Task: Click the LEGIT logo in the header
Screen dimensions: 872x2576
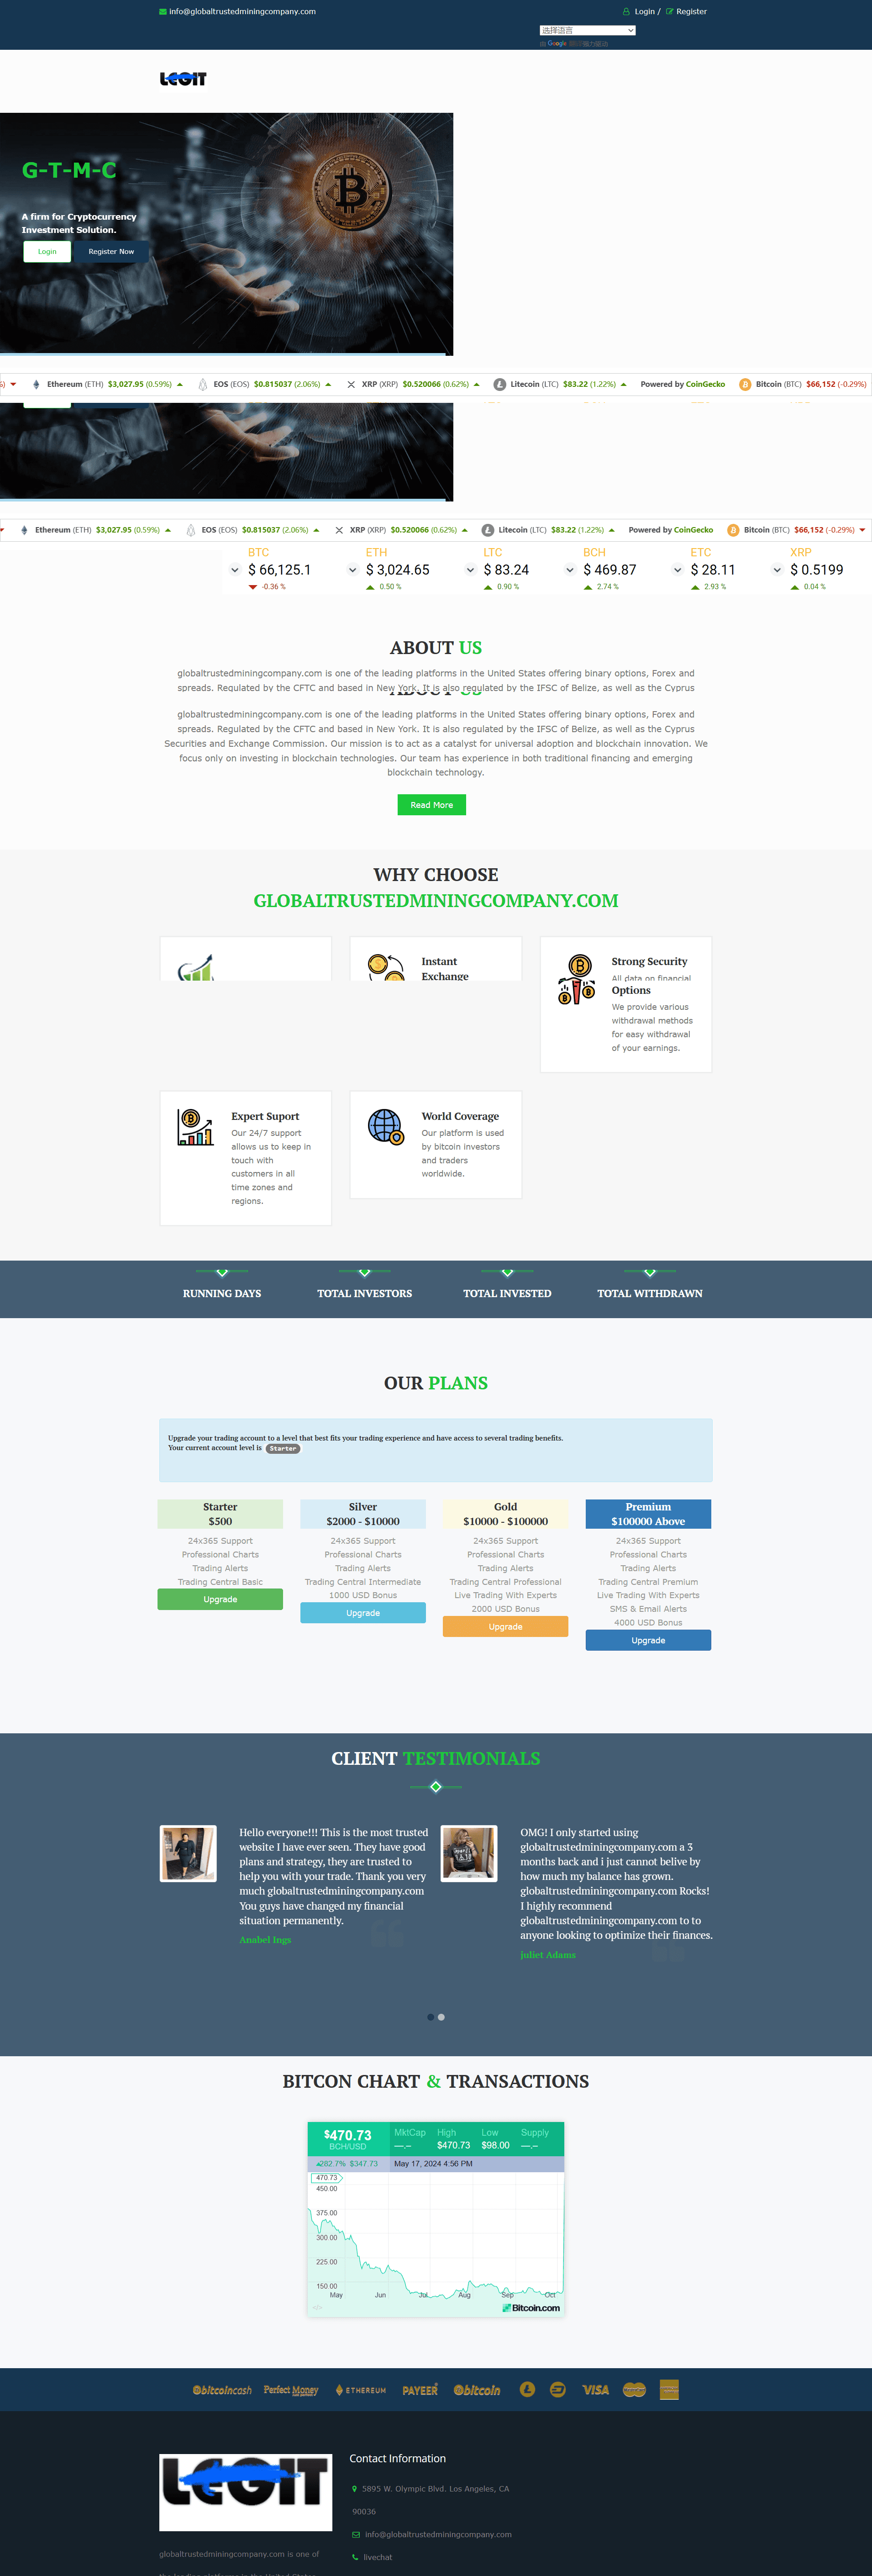Action: 183,79
